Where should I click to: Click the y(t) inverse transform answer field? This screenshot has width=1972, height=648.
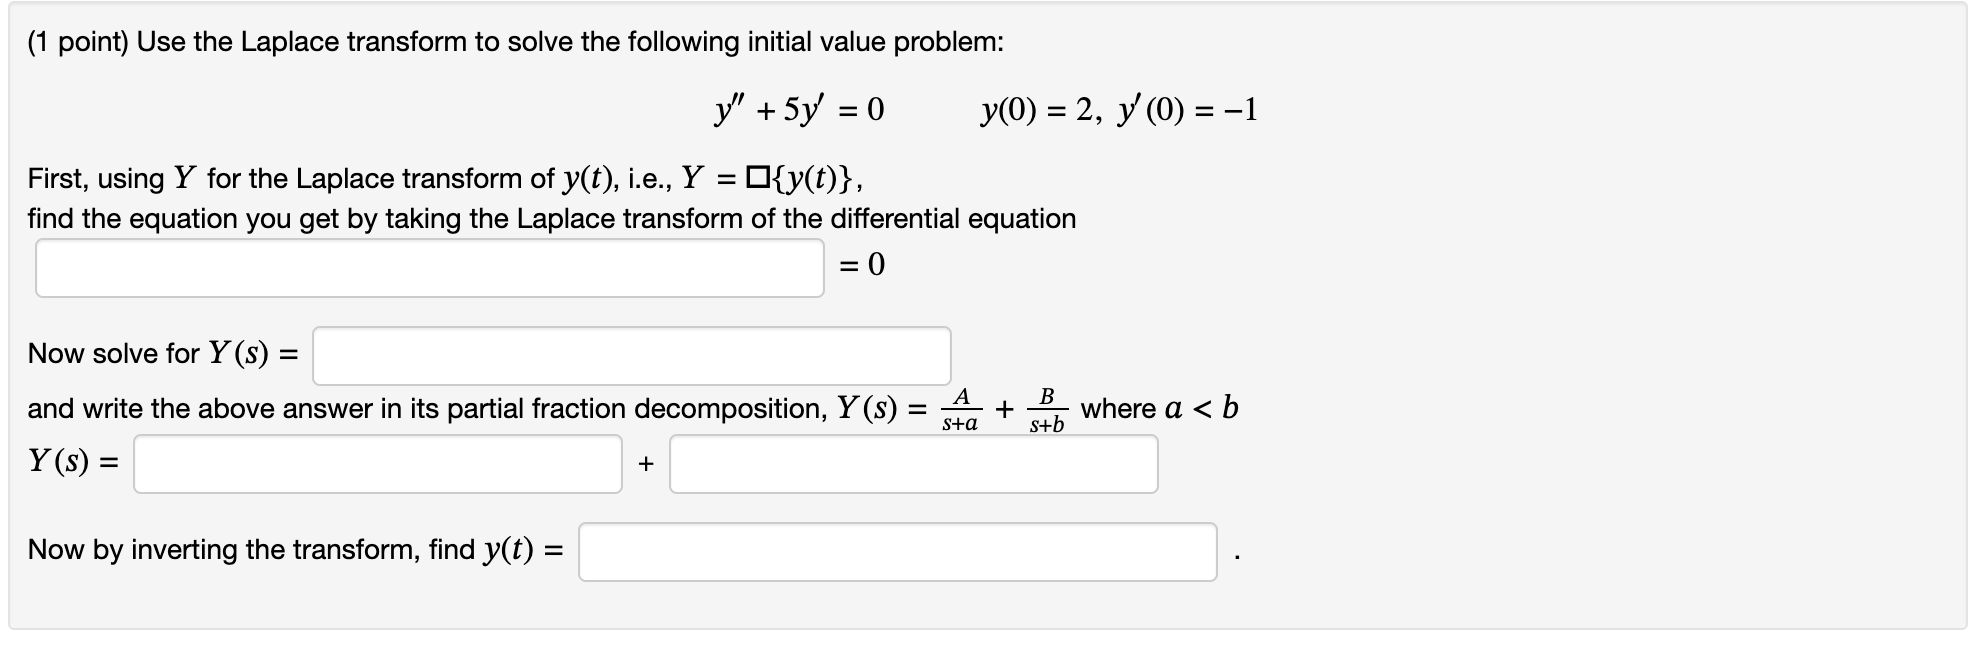[x=898, y=552]
